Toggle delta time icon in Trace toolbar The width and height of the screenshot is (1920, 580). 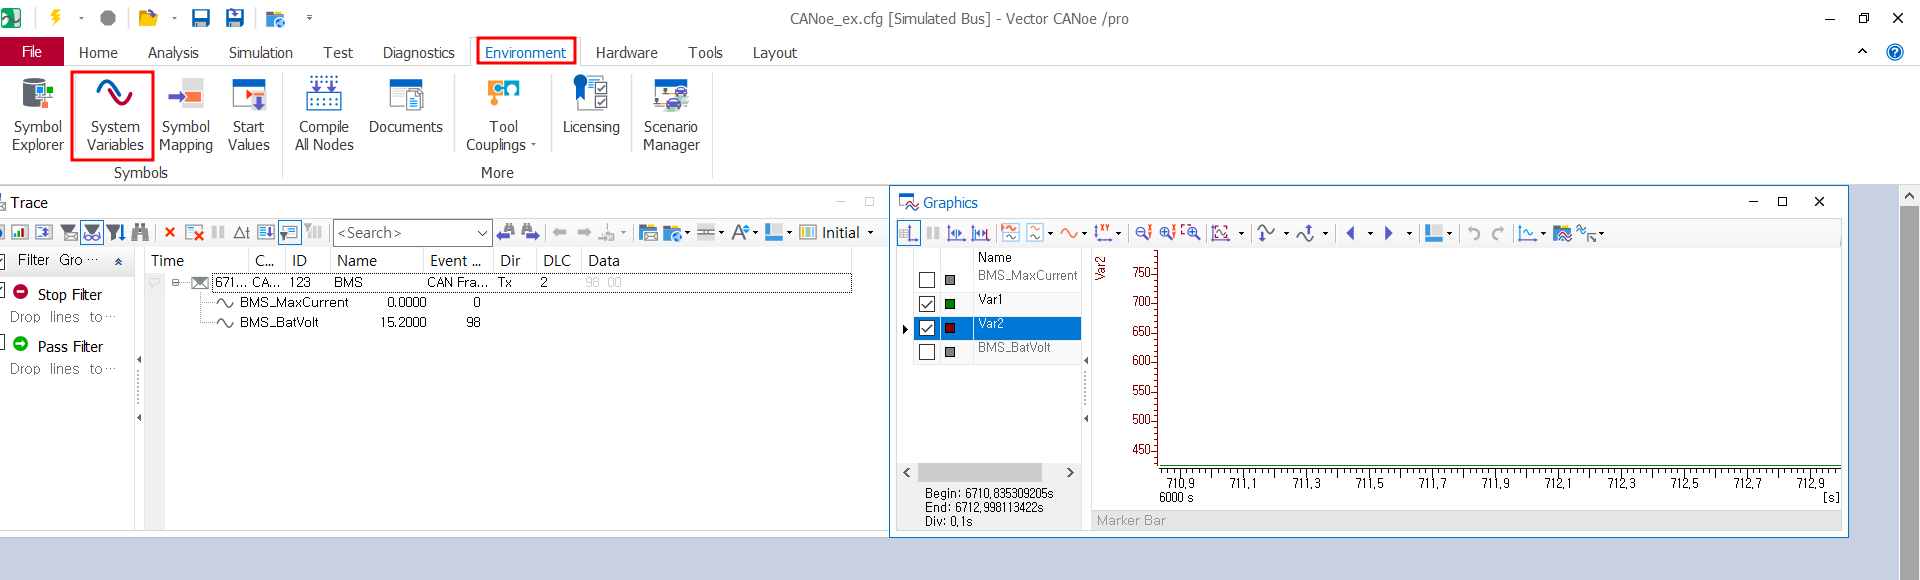[241, 233]
